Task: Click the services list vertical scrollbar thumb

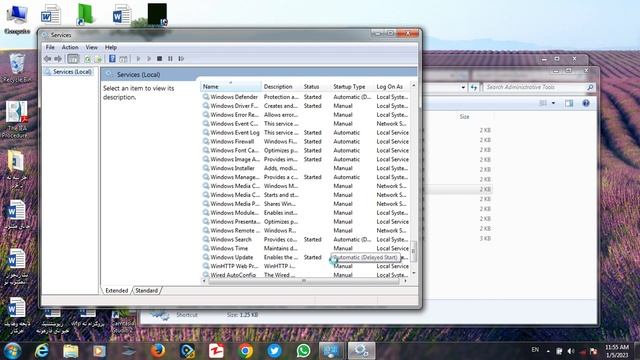Action: click(413, 251)
